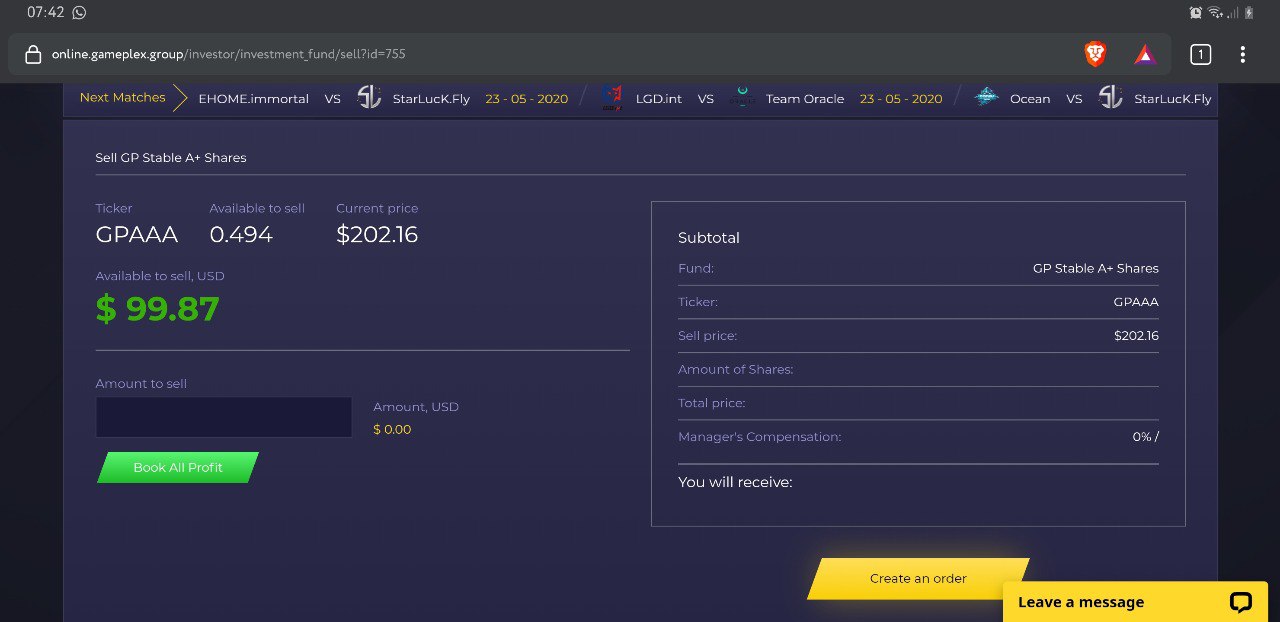Viewport: 1280px width, 622px height.
Task: Select the EHOME.immortal match entry
Action: [x=253, y=99]
